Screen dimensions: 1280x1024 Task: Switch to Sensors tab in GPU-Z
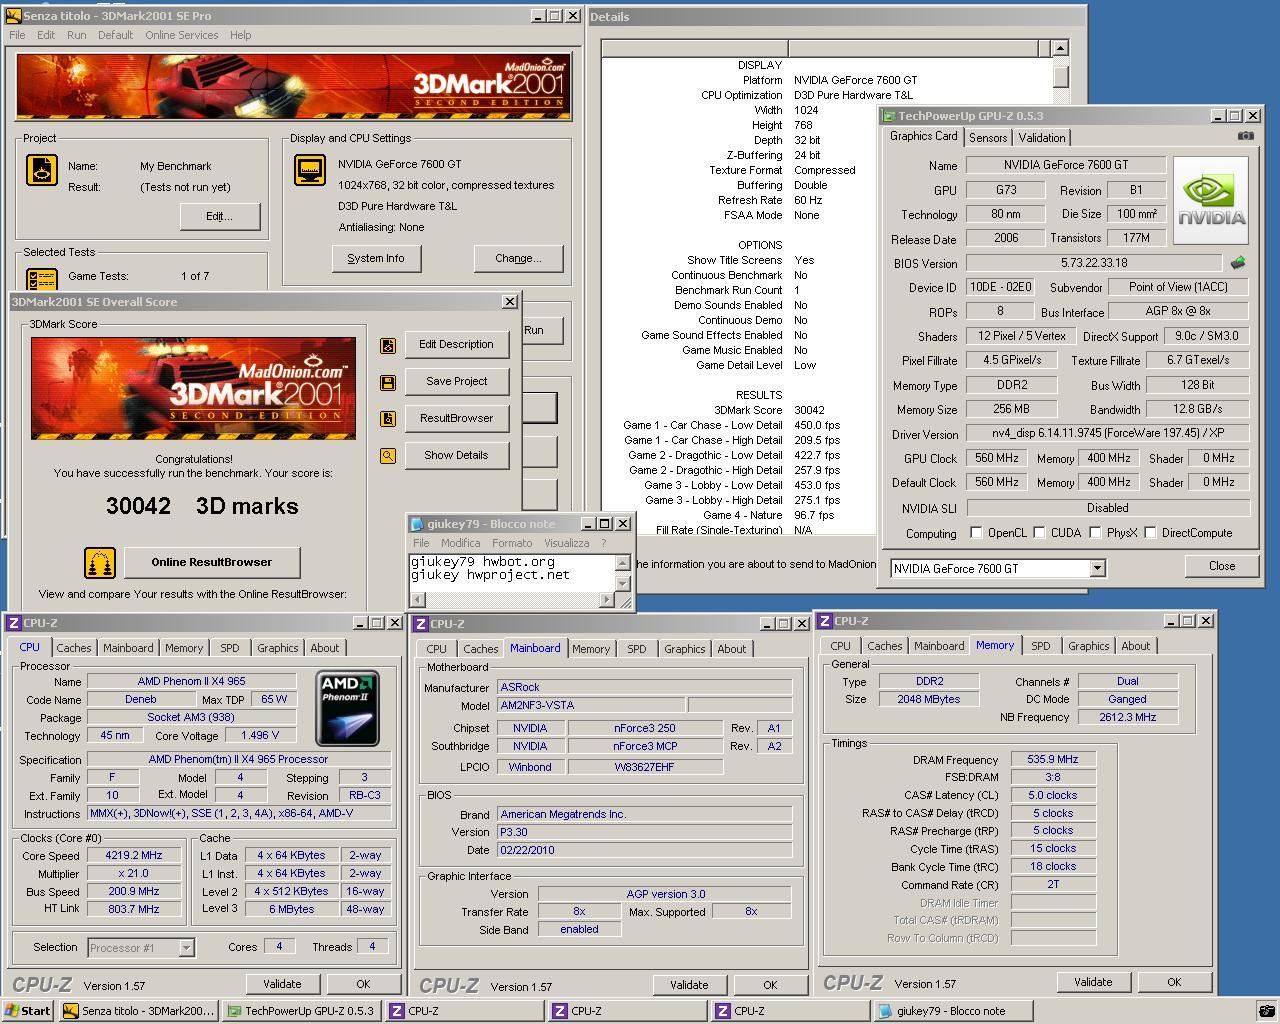(x=988, y=138)
